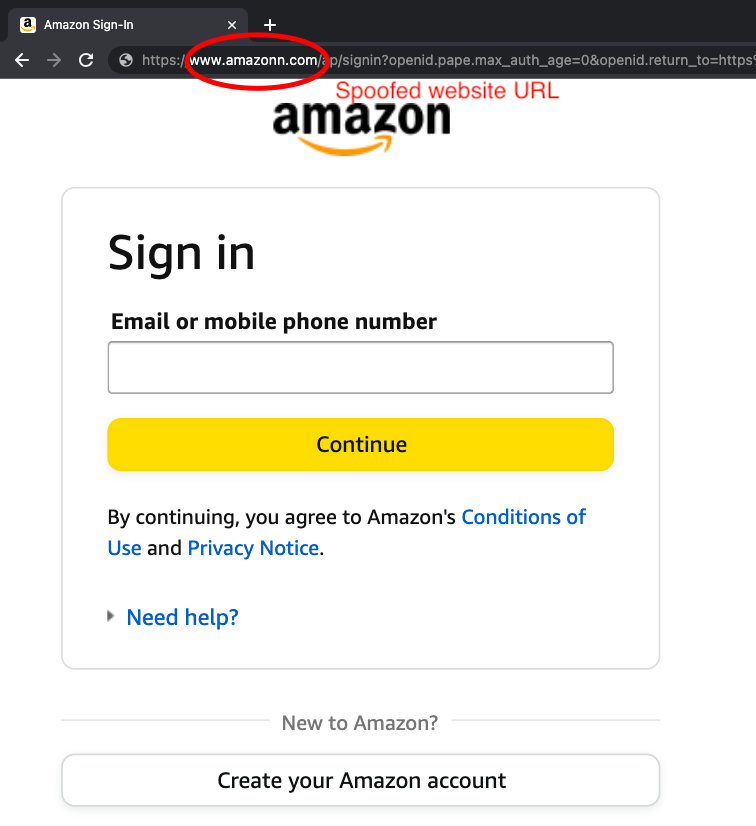Open the Conditions of Use link

[x=523, y=517]
